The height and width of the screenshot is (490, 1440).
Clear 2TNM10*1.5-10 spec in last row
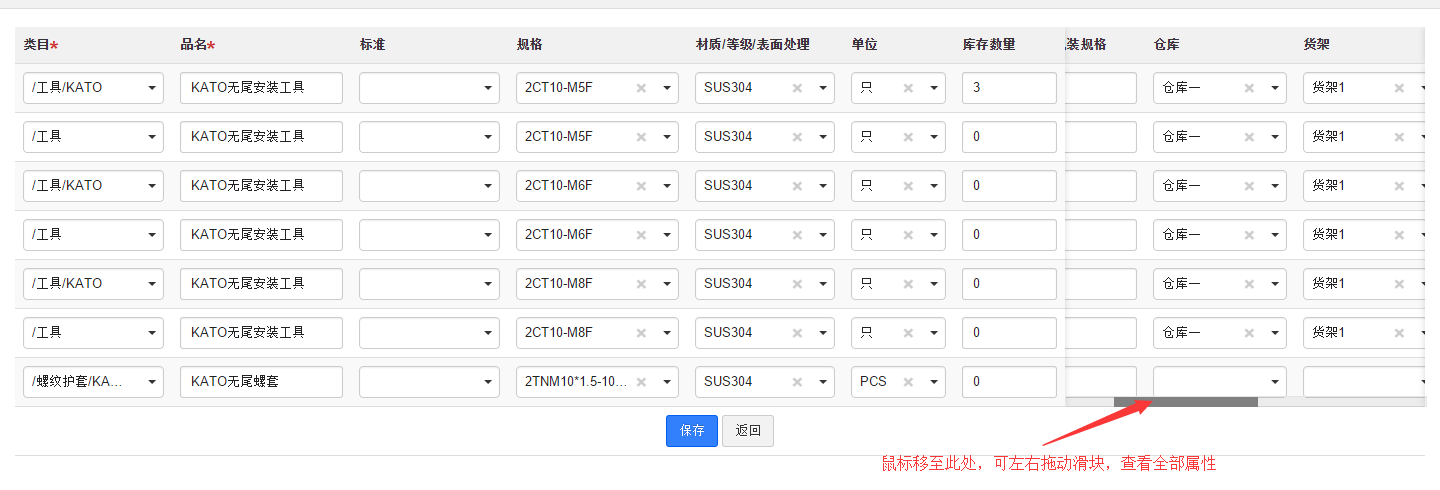pos(641,382)
